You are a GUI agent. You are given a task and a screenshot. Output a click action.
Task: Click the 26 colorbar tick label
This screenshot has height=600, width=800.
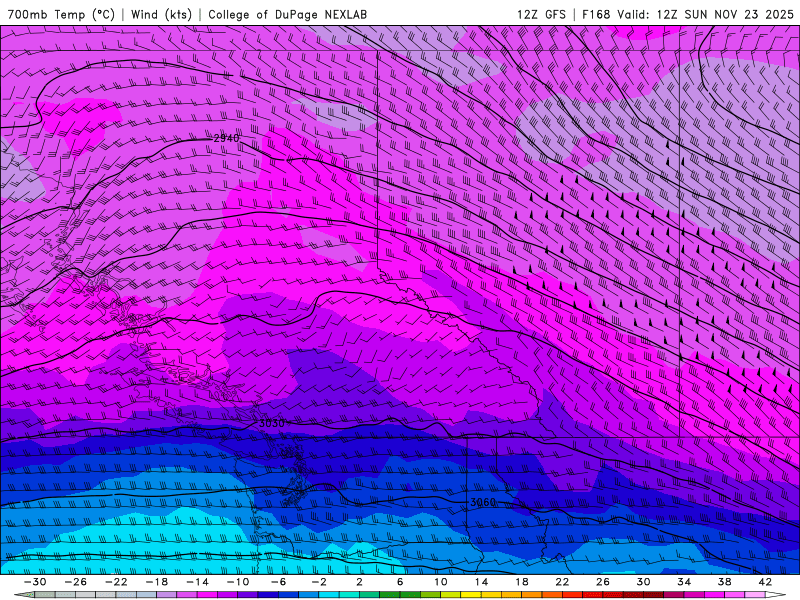pyautogui.click(x=603, y=582)
